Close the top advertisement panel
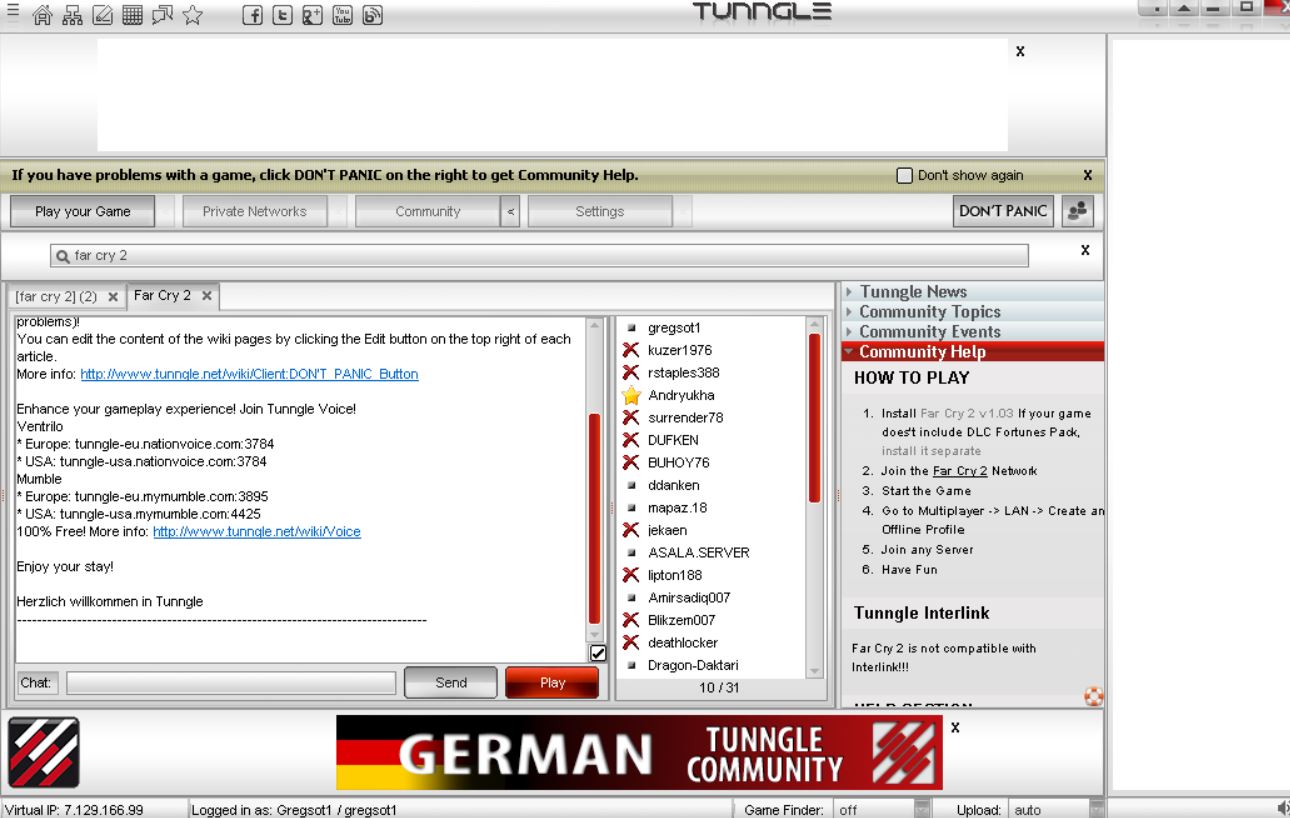 pyautogui.click(x=1020, y=51)
